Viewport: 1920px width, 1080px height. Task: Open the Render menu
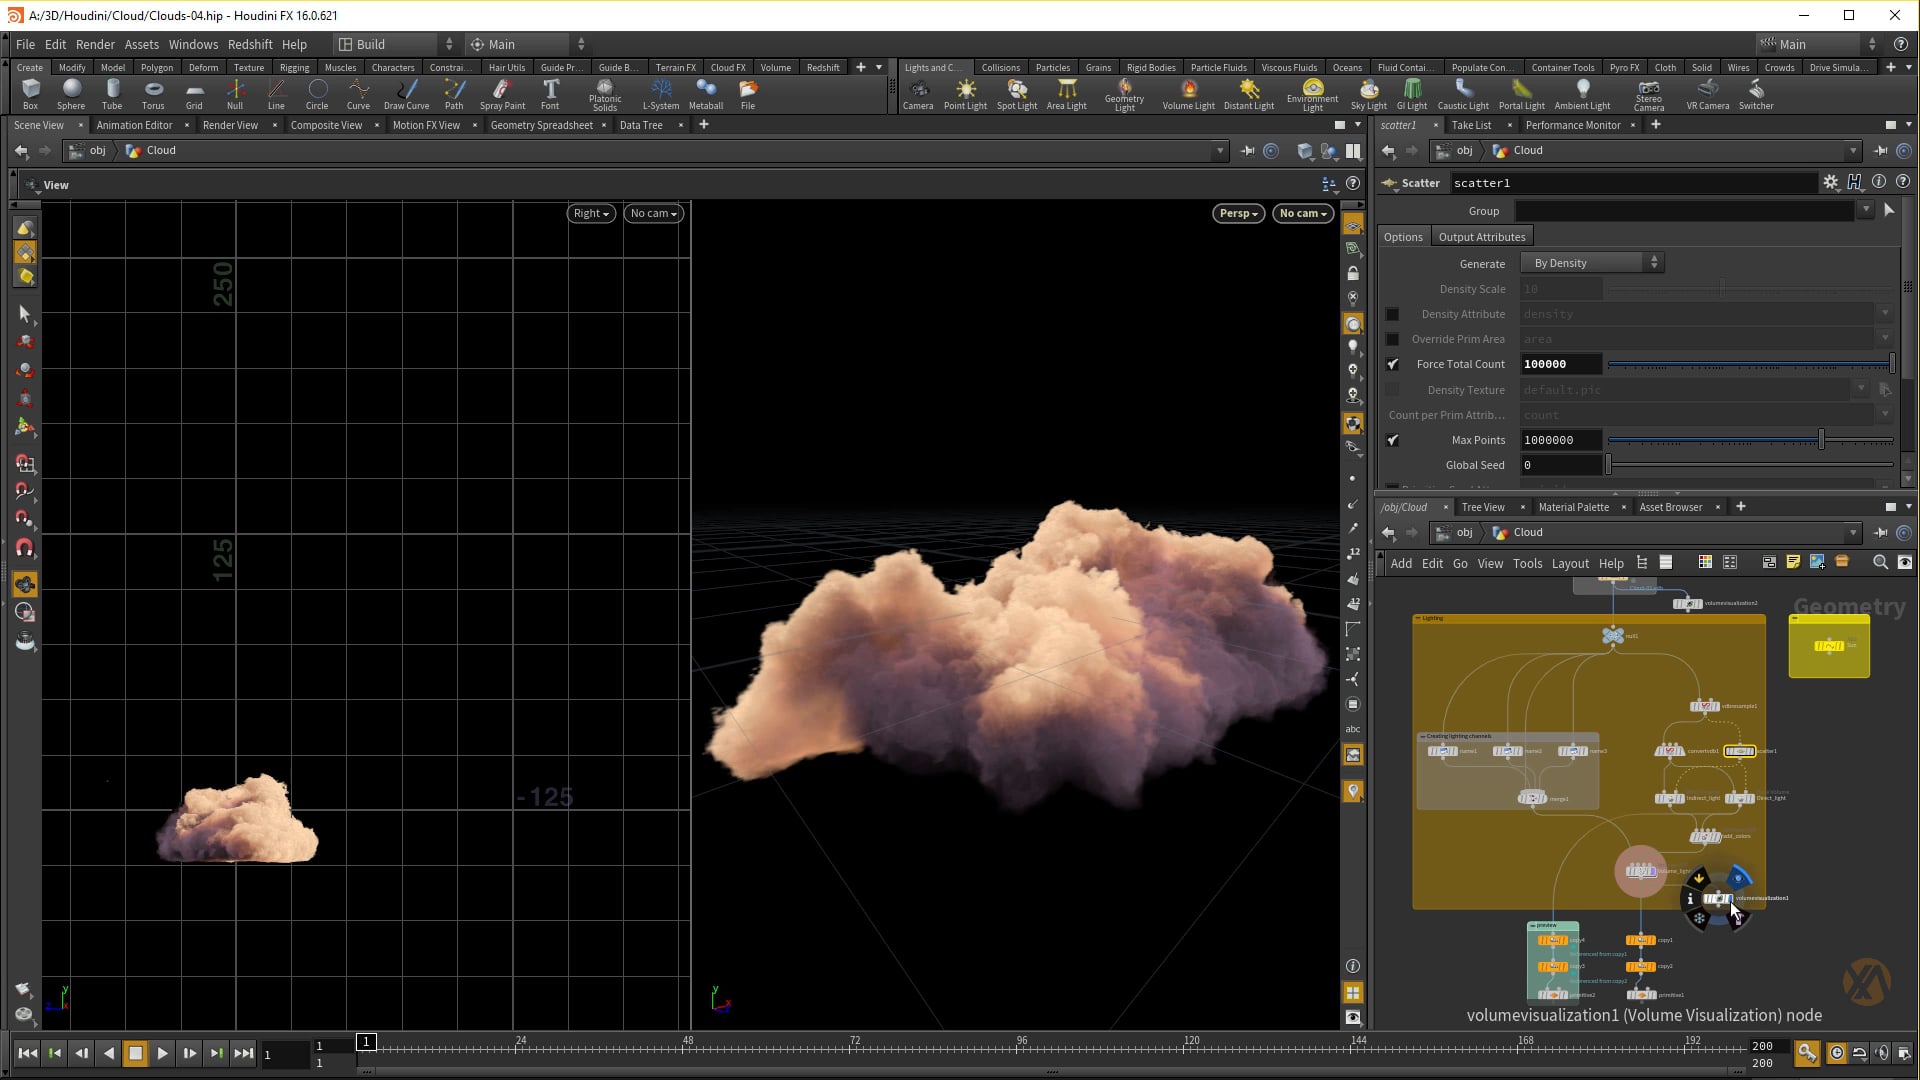click(95, 44)
